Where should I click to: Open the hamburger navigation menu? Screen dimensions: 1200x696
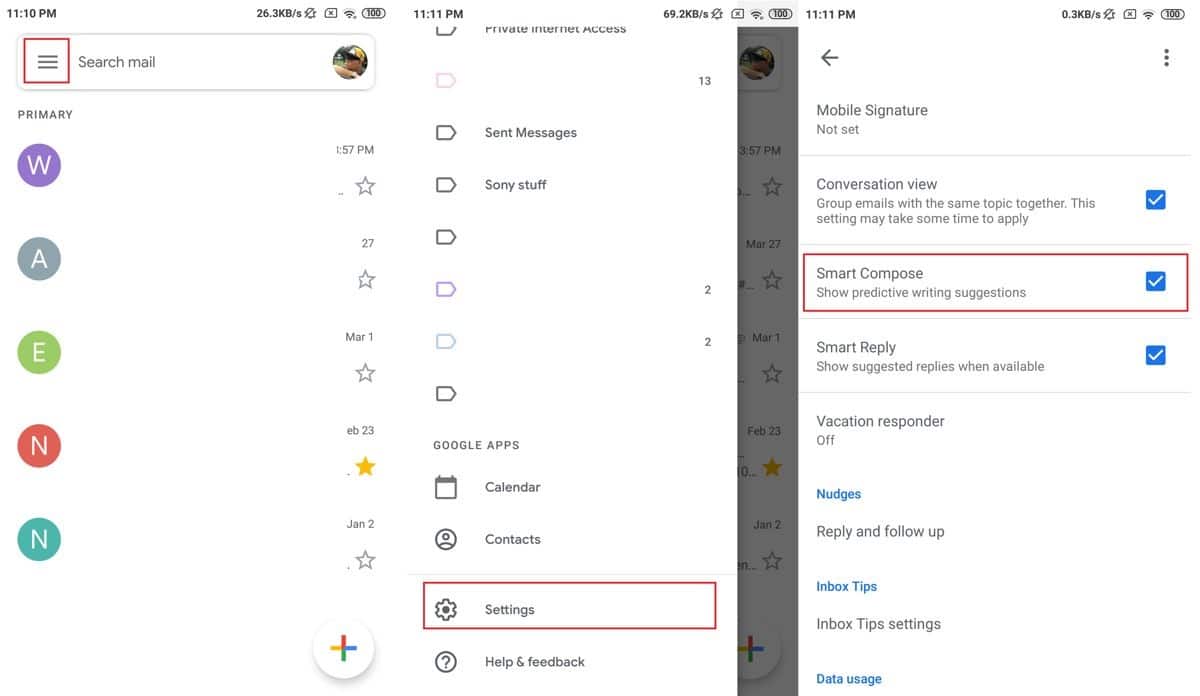point(47,62)
